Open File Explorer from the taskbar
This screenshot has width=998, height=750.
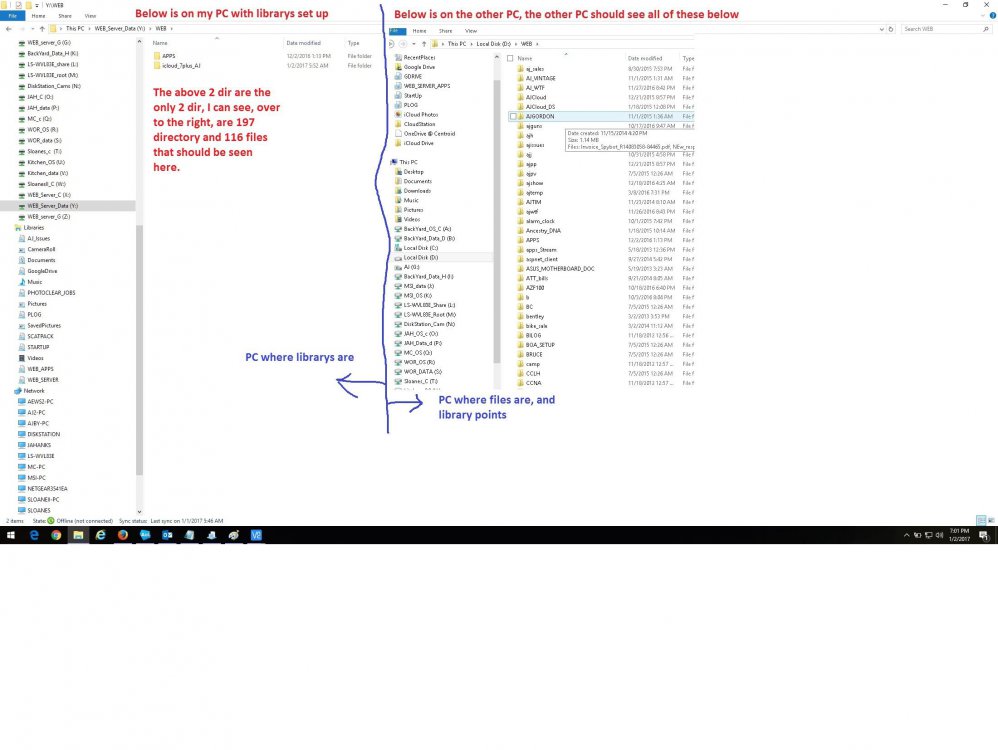click(x=79, y=535)
